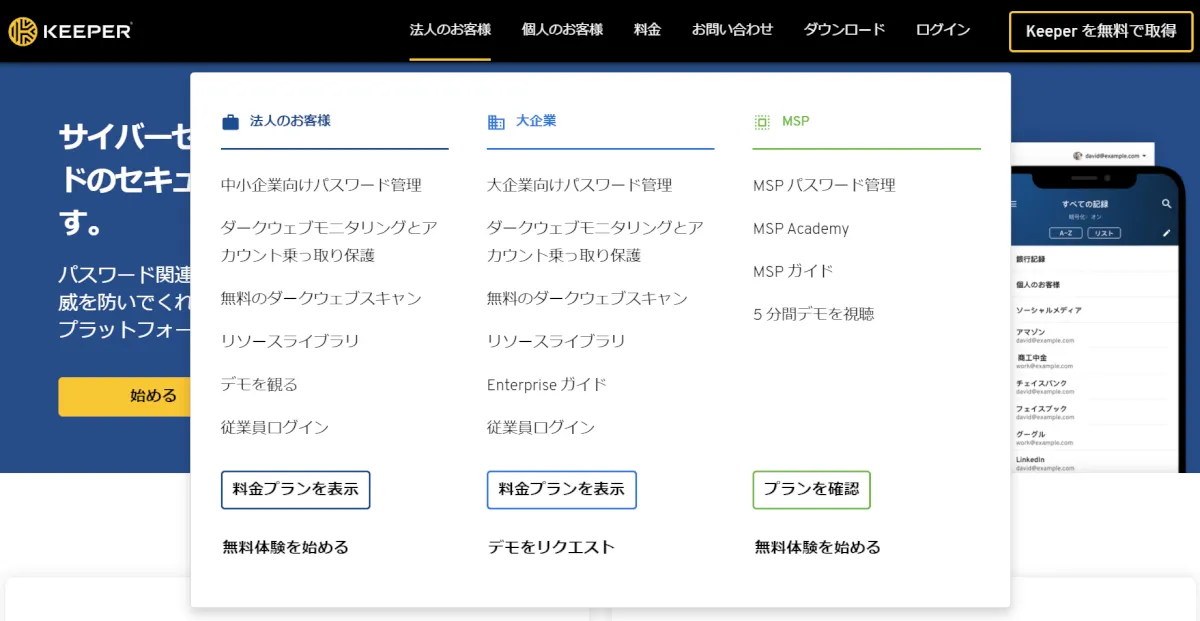Open 従業員ログイン in 法人のお客様 column

coord(275,427)
